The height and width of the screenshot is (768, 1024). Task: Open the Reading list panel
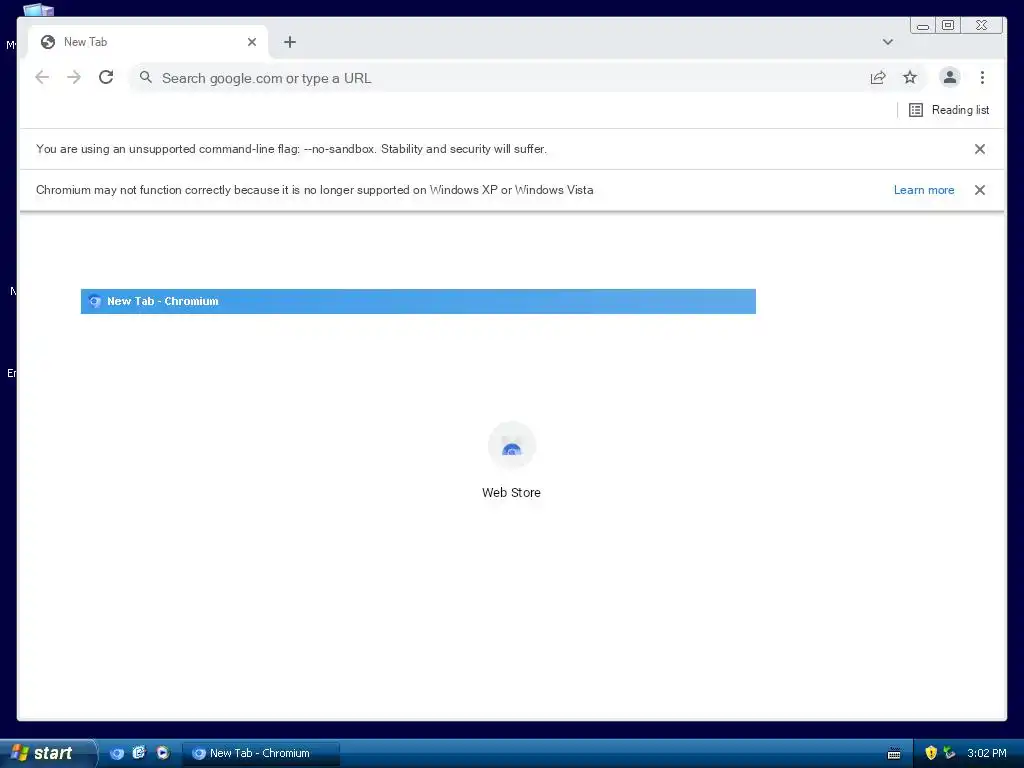tap(949, 110)
